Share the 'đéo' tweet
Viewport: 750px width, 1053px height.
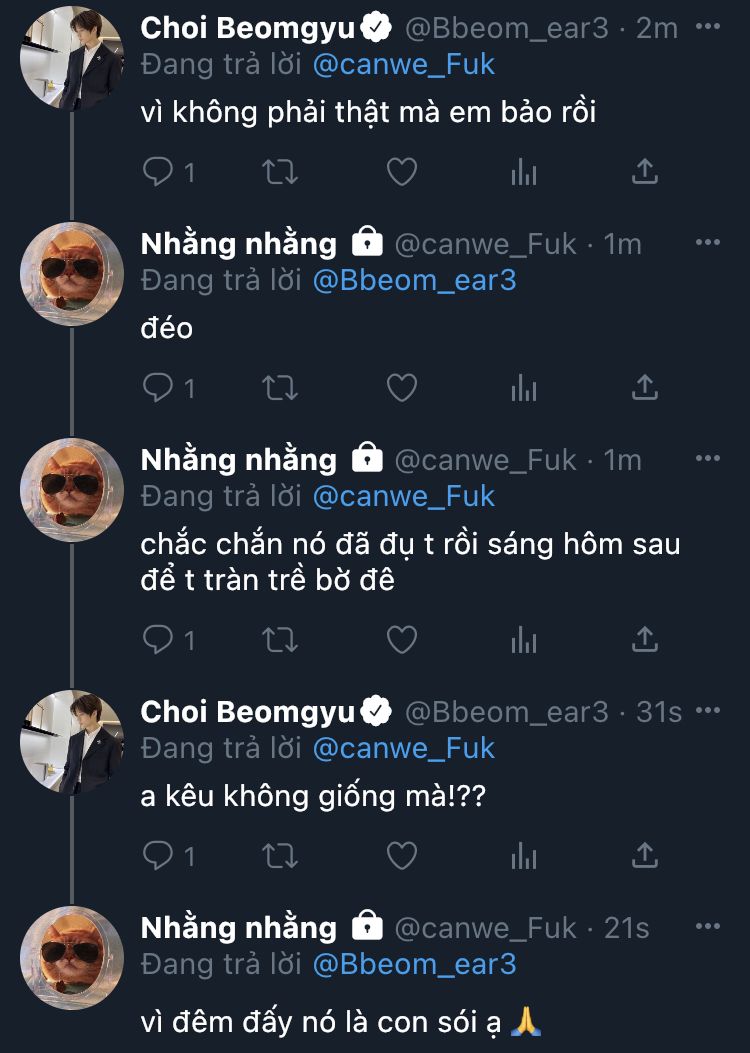[645, 388]
